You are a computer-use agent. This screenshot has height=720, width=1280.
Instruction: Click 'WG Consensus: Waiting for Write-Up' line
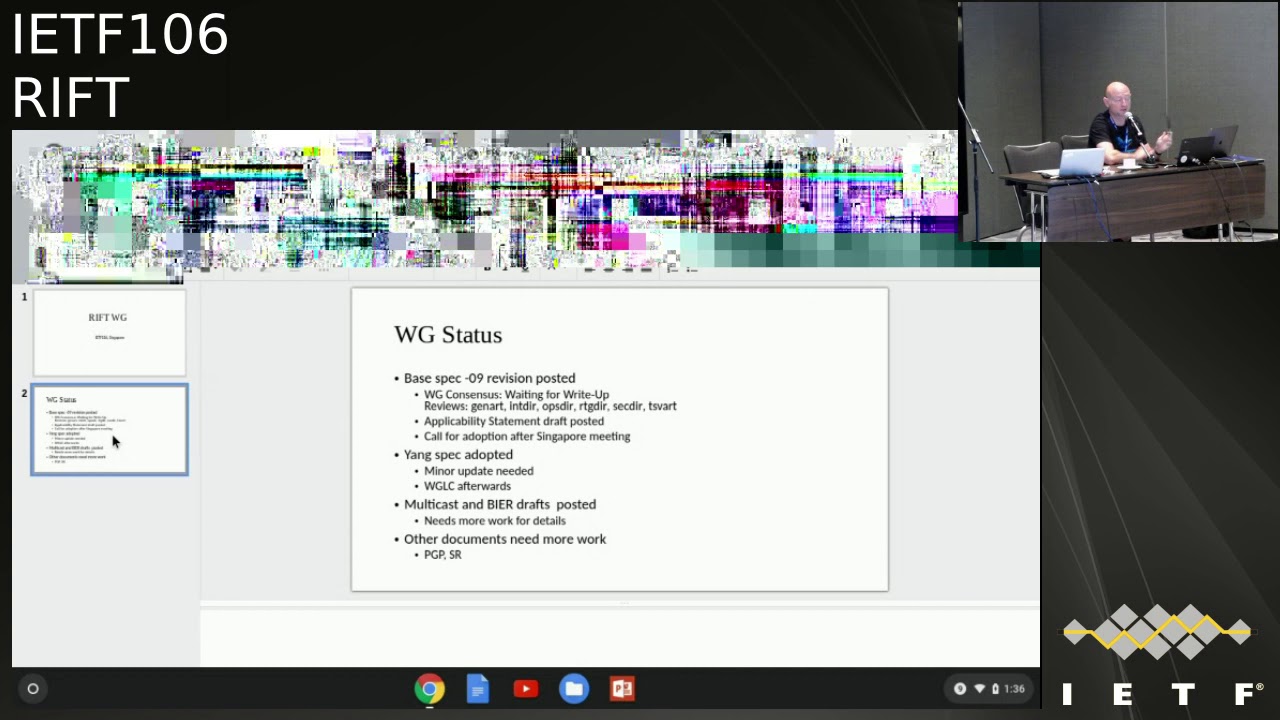[516, 394]
